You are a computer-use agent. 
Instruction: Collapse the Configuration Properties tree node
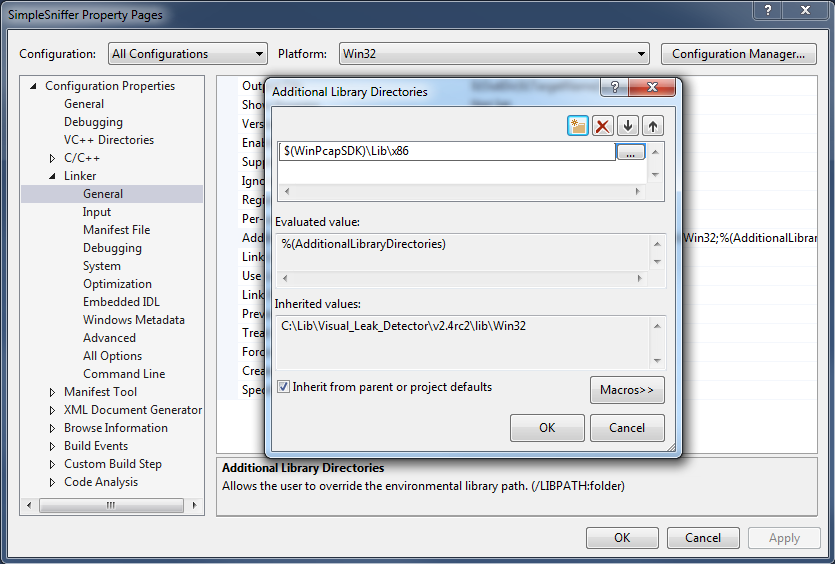pos(34,86)
